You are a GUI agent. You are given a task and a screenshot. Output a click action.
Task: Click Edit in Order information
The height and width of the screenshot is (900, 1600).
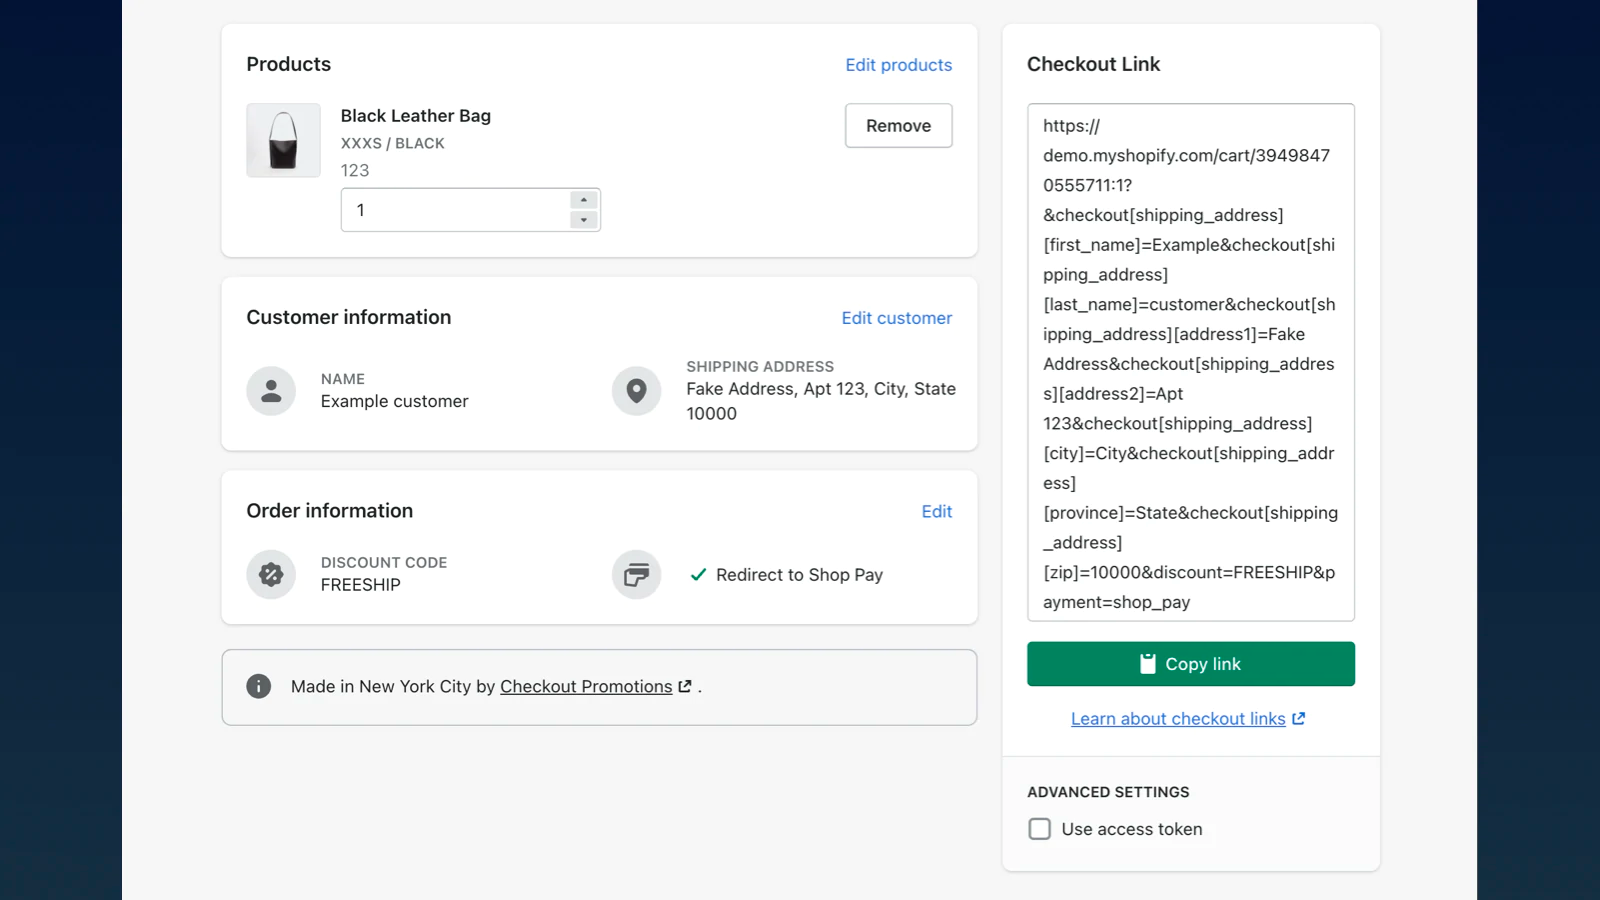936,511
